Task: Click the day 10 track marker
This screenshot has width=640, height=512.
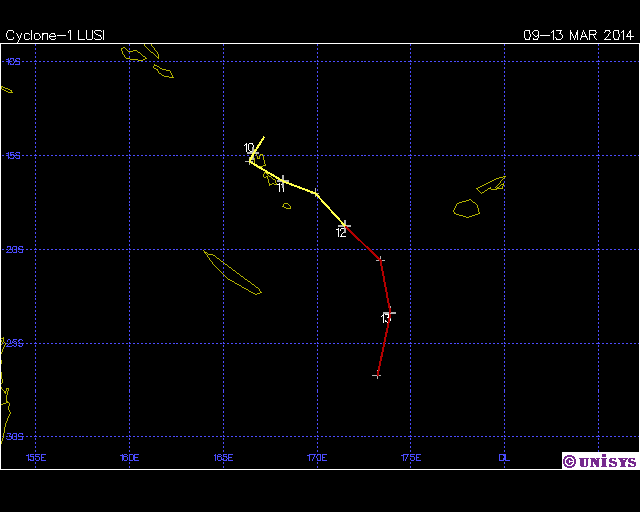Action: point(252,153)
